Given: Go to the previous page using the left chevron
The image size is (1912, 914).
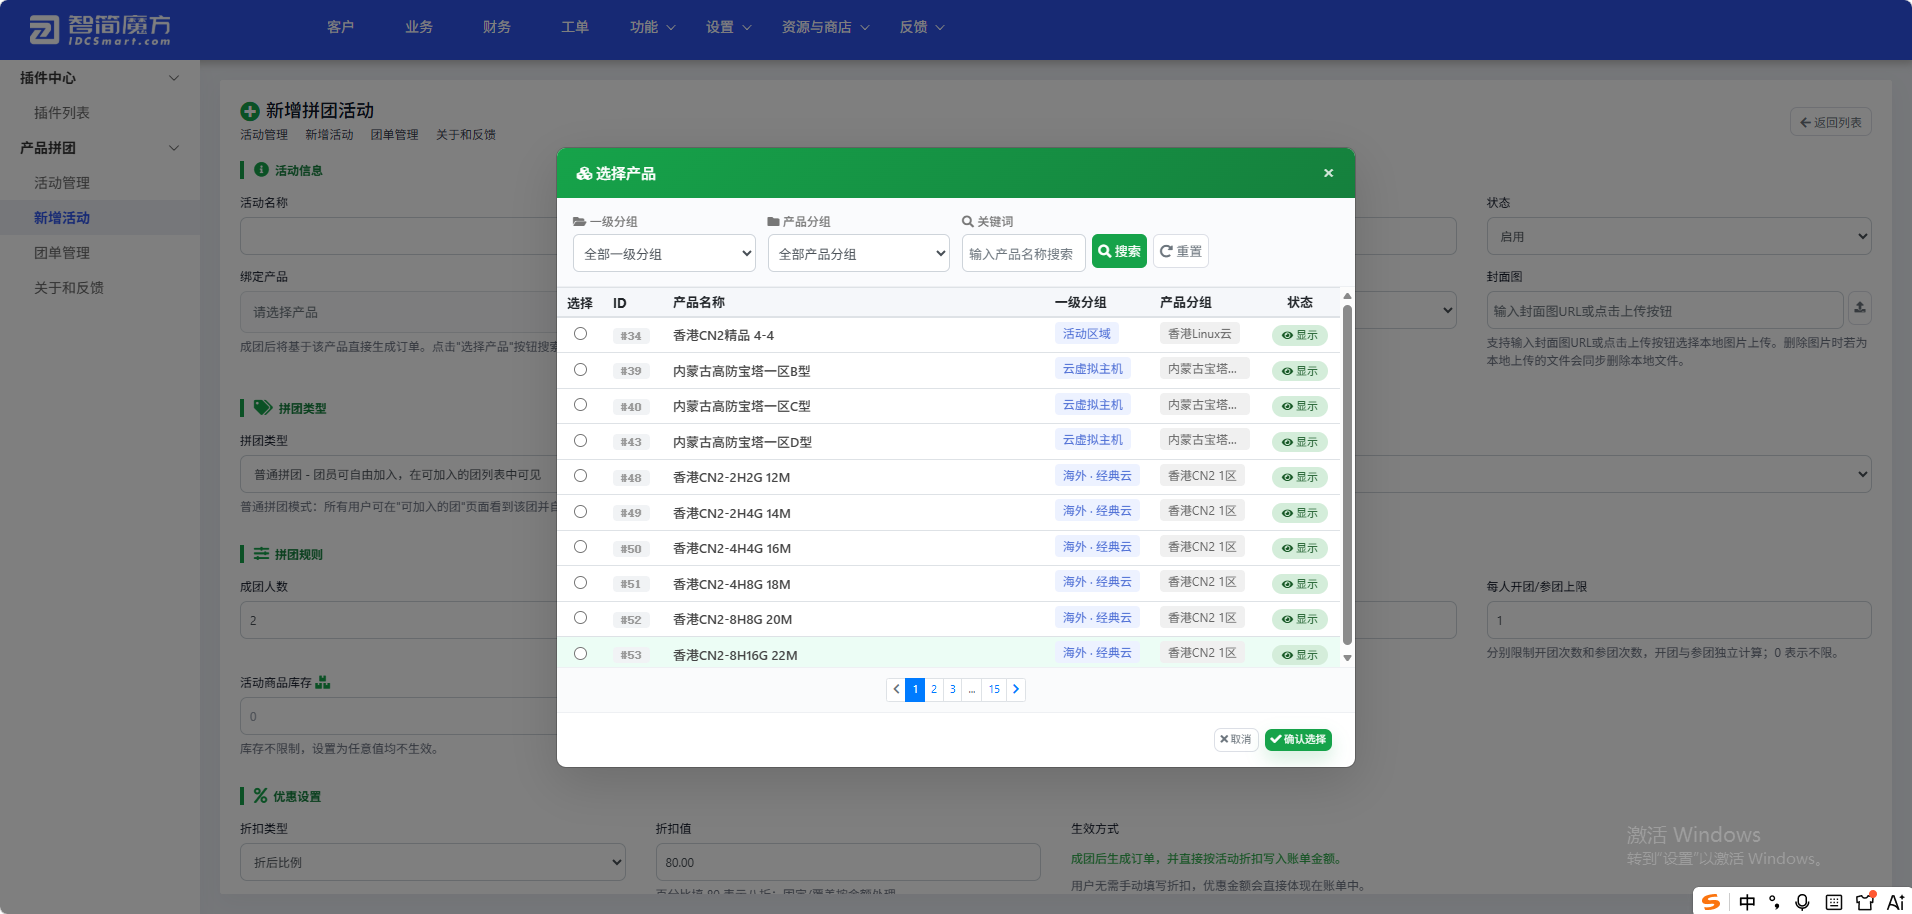Looking at the screenshot, I should point(896,689).
